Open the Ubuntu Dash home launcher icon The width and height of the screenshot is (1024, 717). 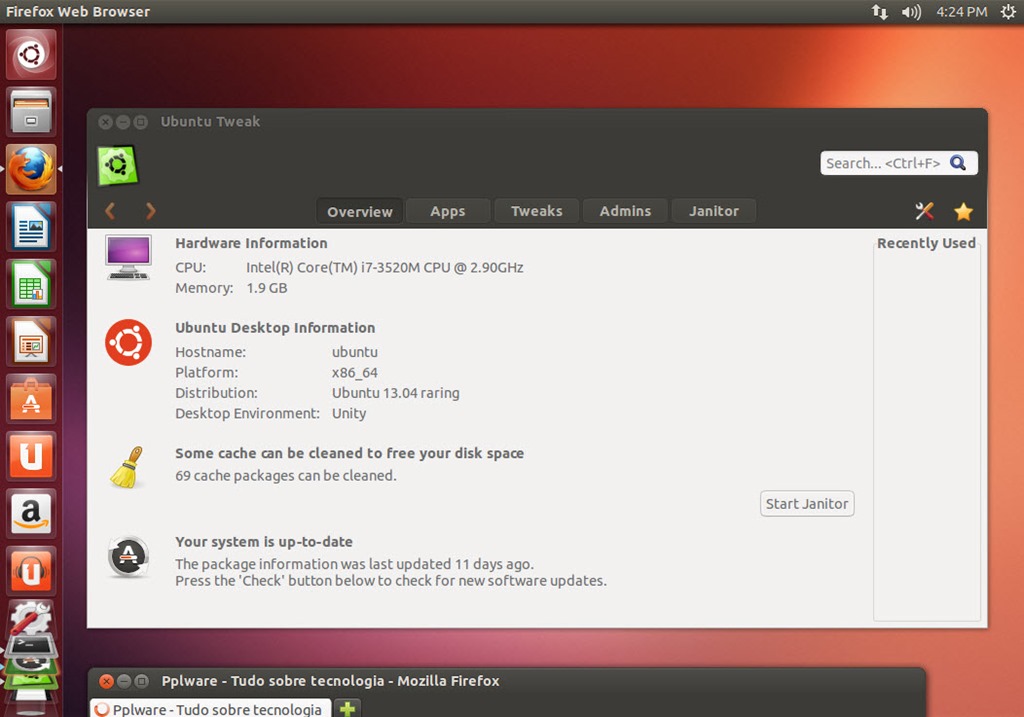pos(31,54)
